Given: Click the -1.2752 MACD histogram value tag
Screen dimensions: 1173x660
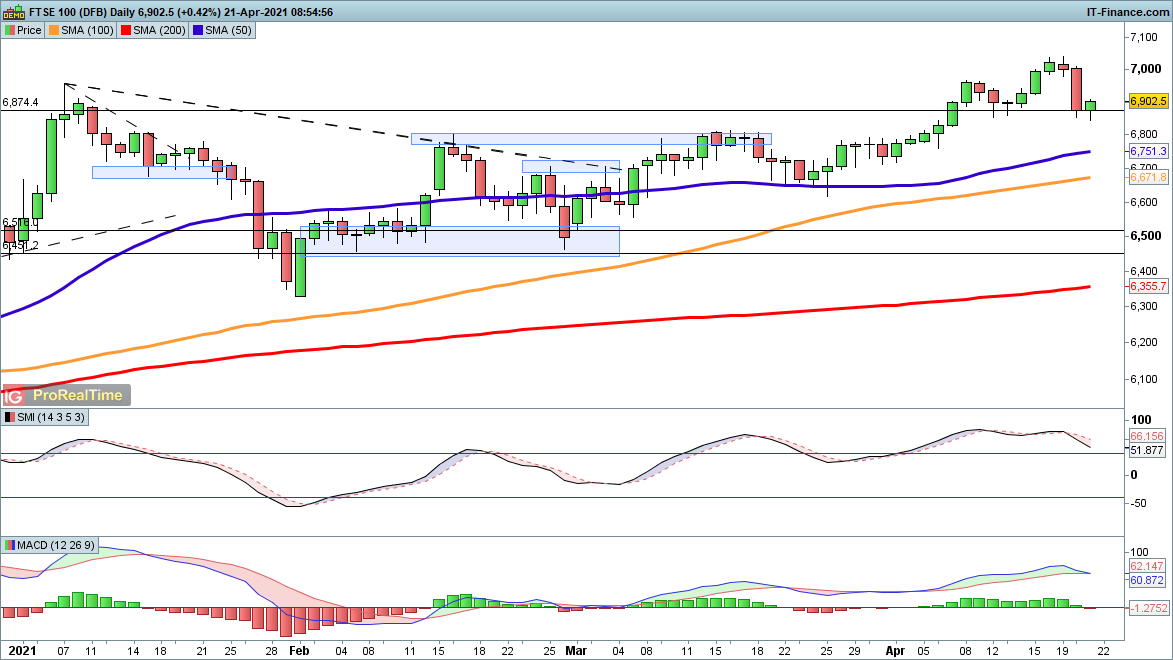Looking at the screenshot, I should (1148, 606).
